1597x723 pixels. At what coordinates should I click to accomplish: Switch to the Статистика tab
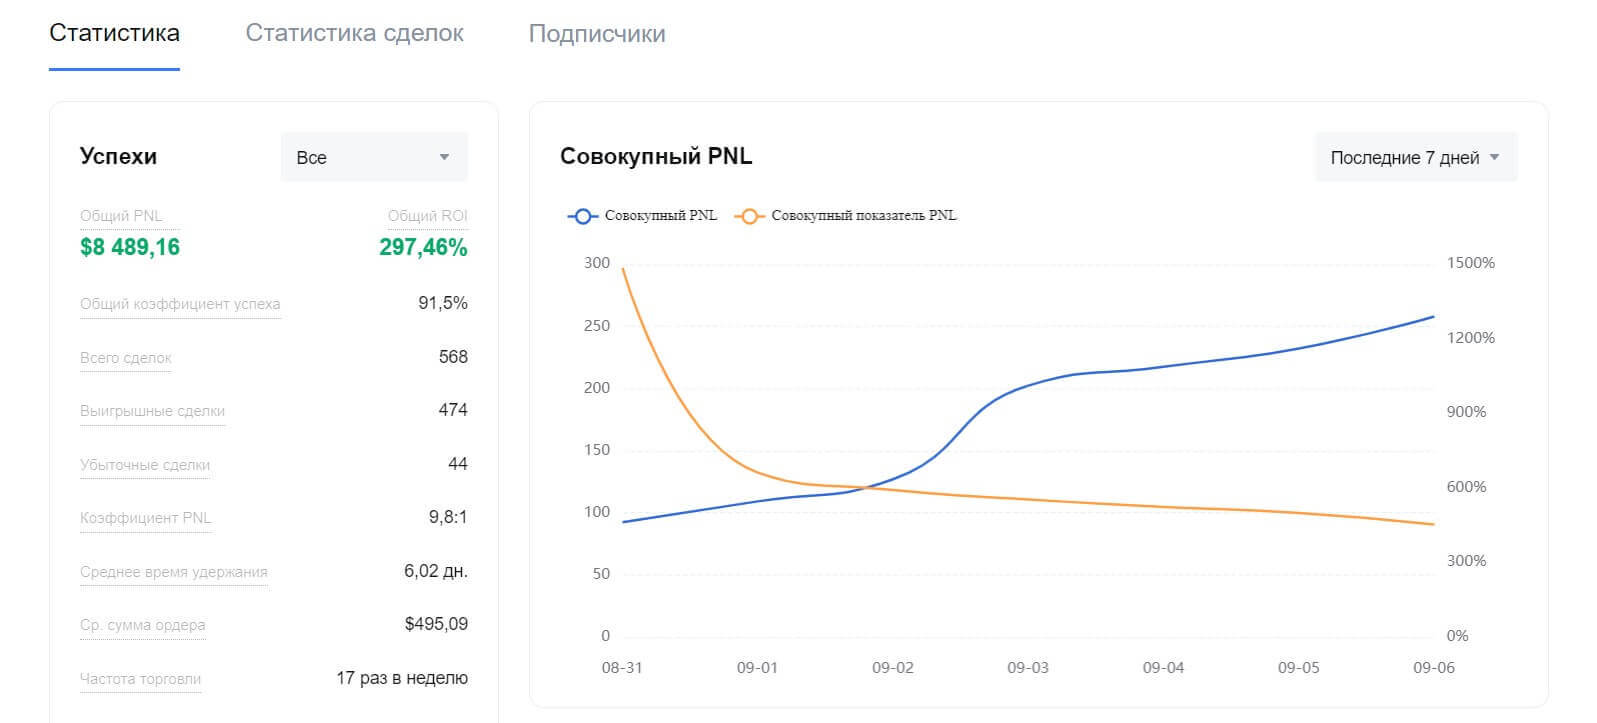tap(114, 33)
